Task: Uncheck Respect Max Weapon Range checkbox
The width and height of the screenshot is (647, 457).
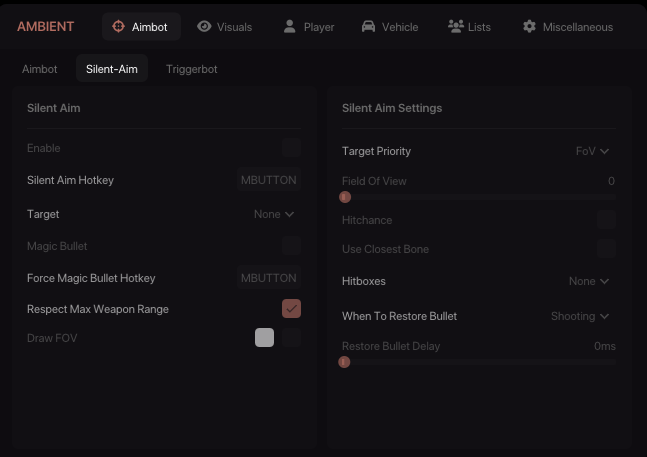Action: 291,309
